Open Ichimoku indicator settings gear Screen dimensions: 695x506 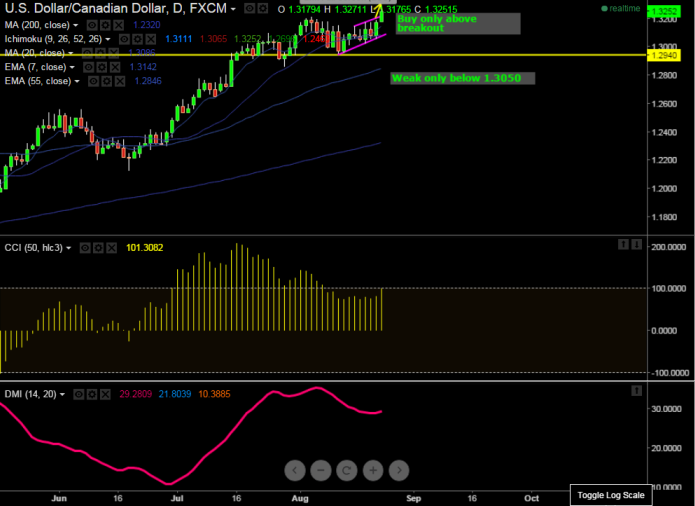(138, 39)
